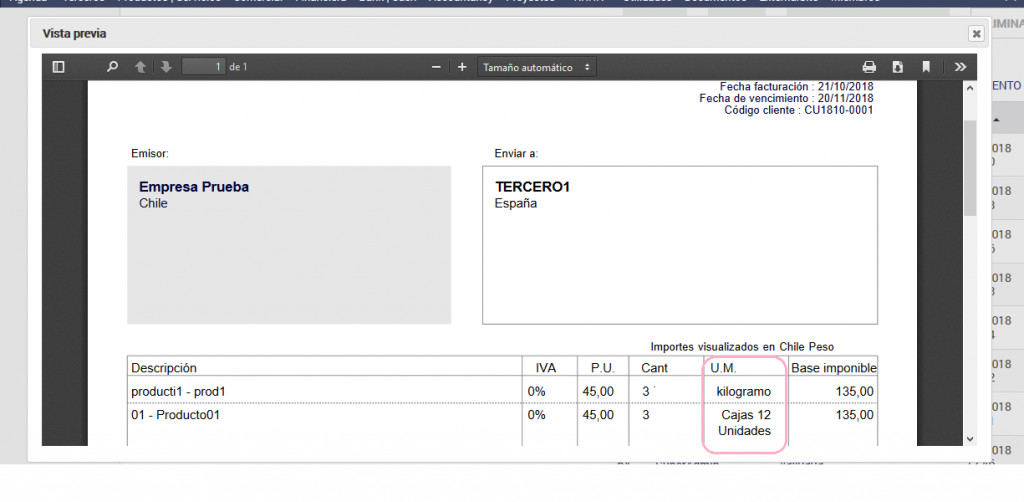Viewport: 1024px width, 502px height.
Task: Click the PDF scrollbar up arrow
Action: click(x=970, y=88)
